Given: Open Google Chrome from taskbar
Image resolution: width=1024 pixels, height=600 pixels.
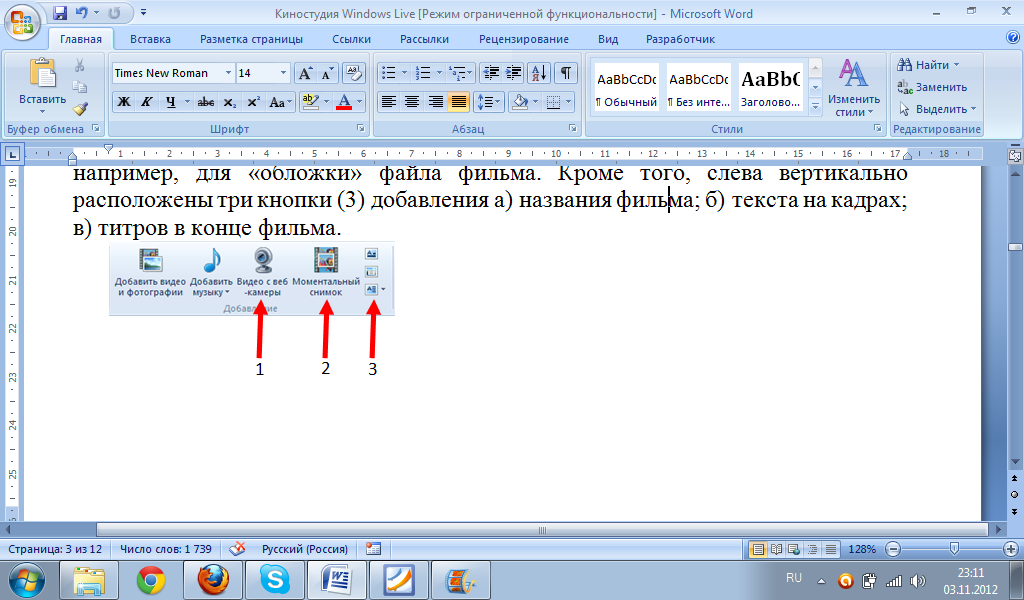Looking at the screenshot, I should click(x=151, y=580).
